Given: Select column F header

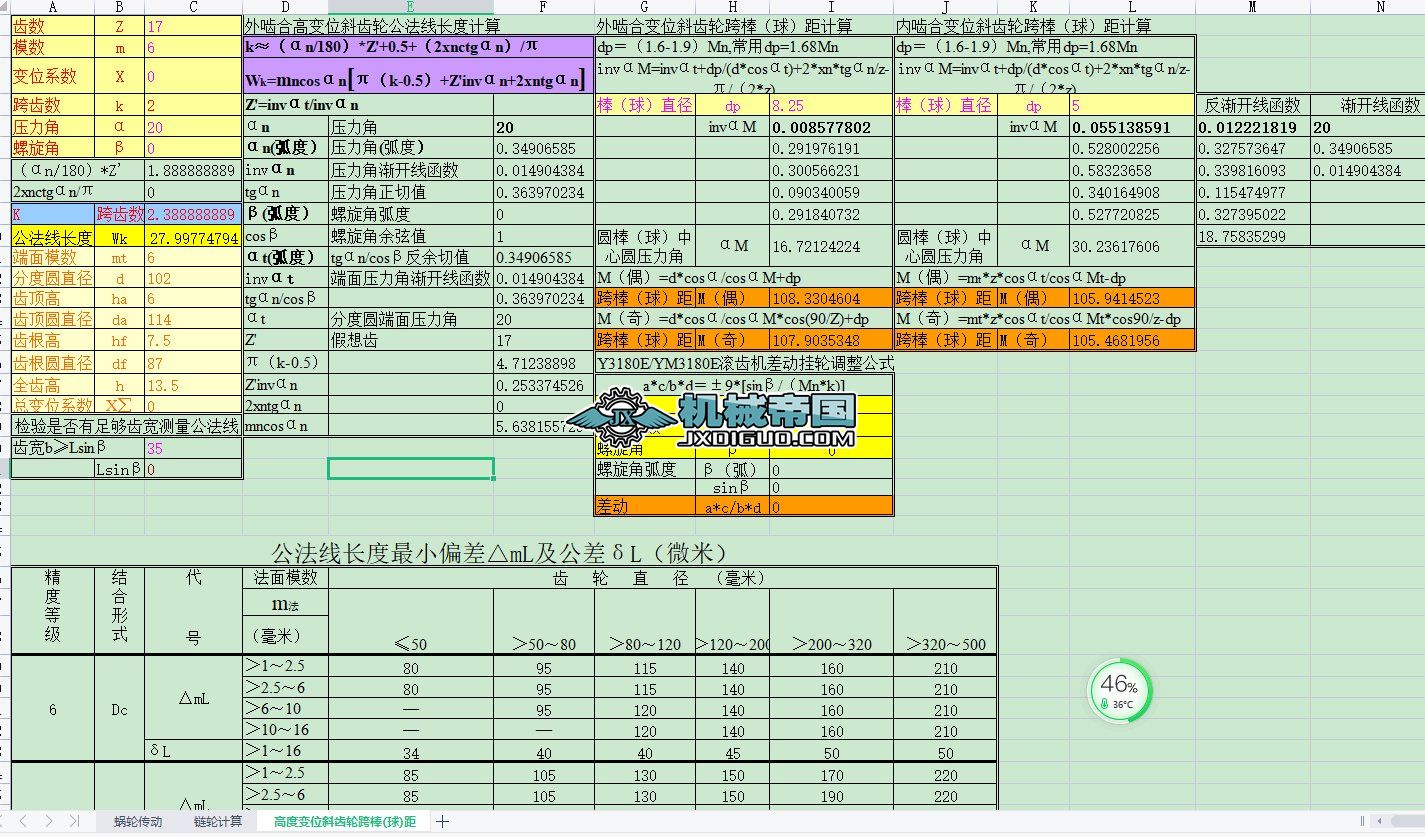Looking at the screenshot, I should click(544, 7).
